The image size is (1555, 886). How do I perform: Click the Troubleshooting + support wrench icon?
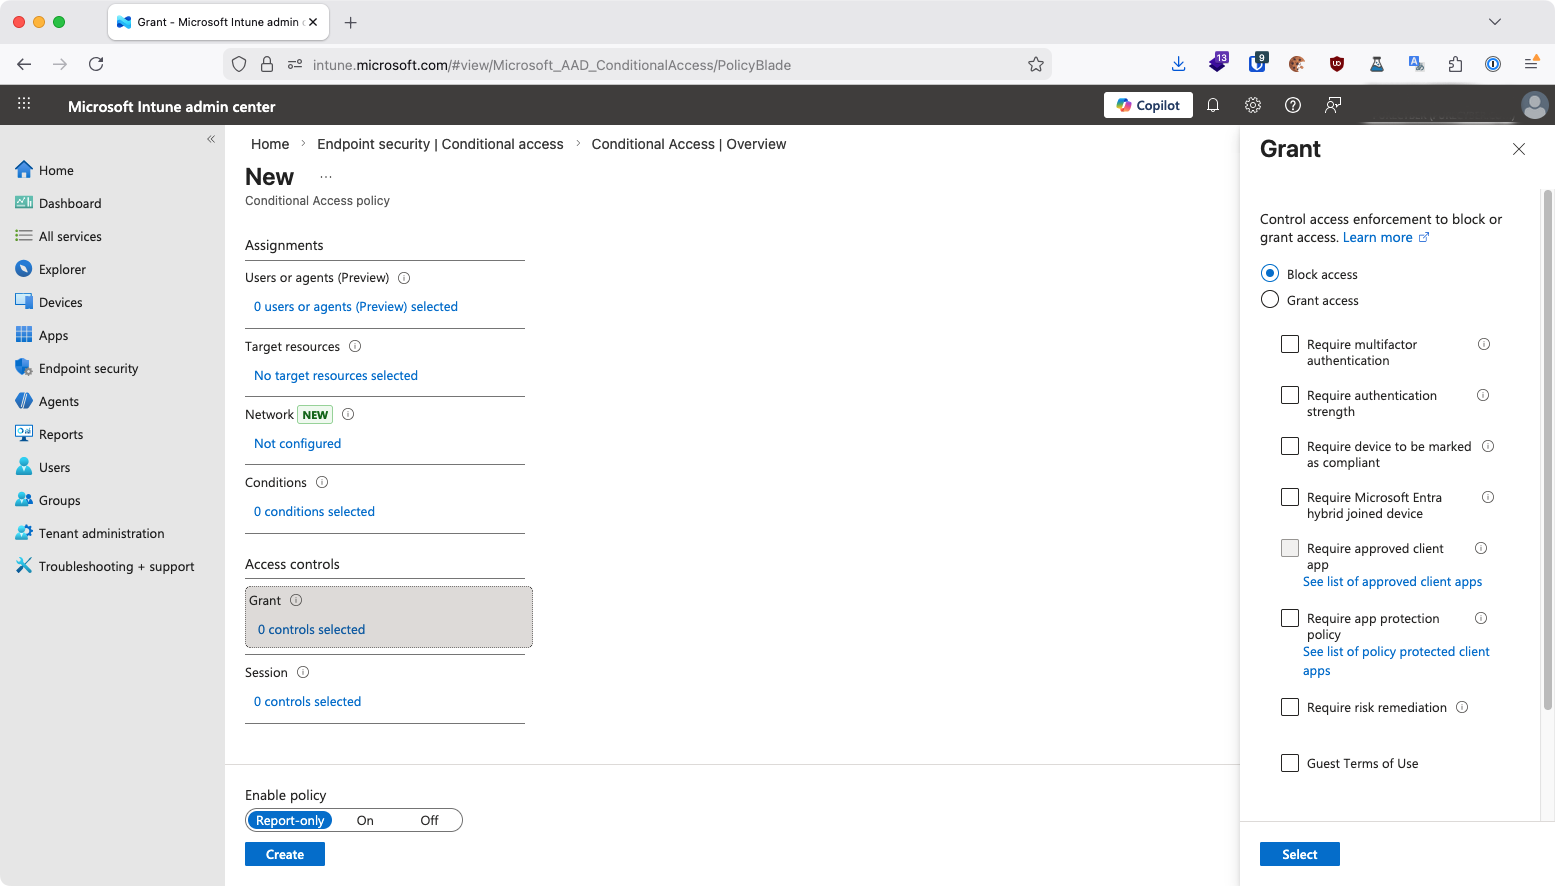pyautogui.click(x=24, y=566)
